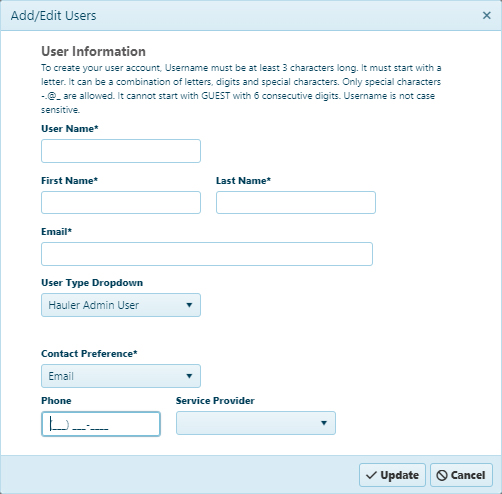The image size is (502, 494).
Task: Click the Service Provider label
Action: 215,401
